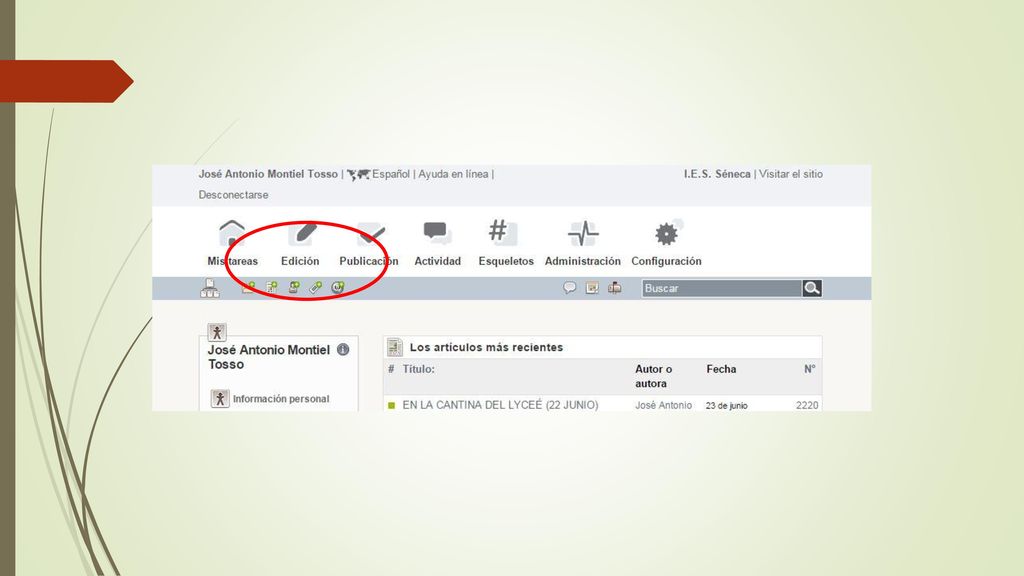This screenshot has width=1024, height=576.
Task: Click the Fecha column header
Action: 721,369
